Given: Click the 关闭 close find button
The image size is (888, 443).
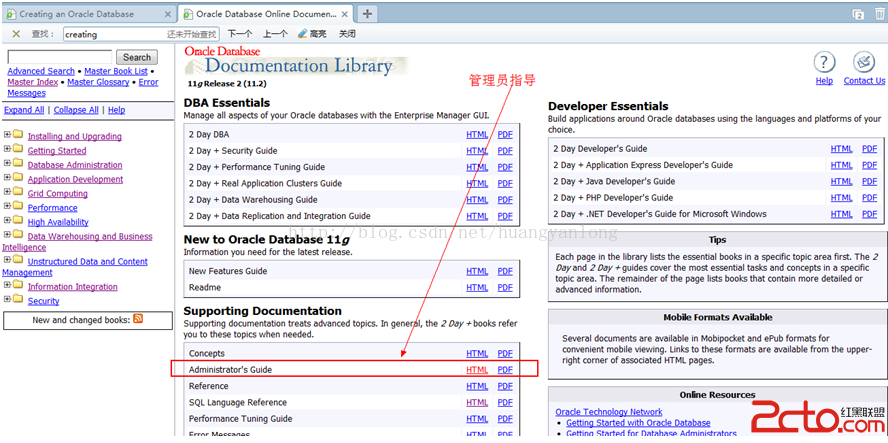Looking at the screenshot, I should click(x=347, y=34).
